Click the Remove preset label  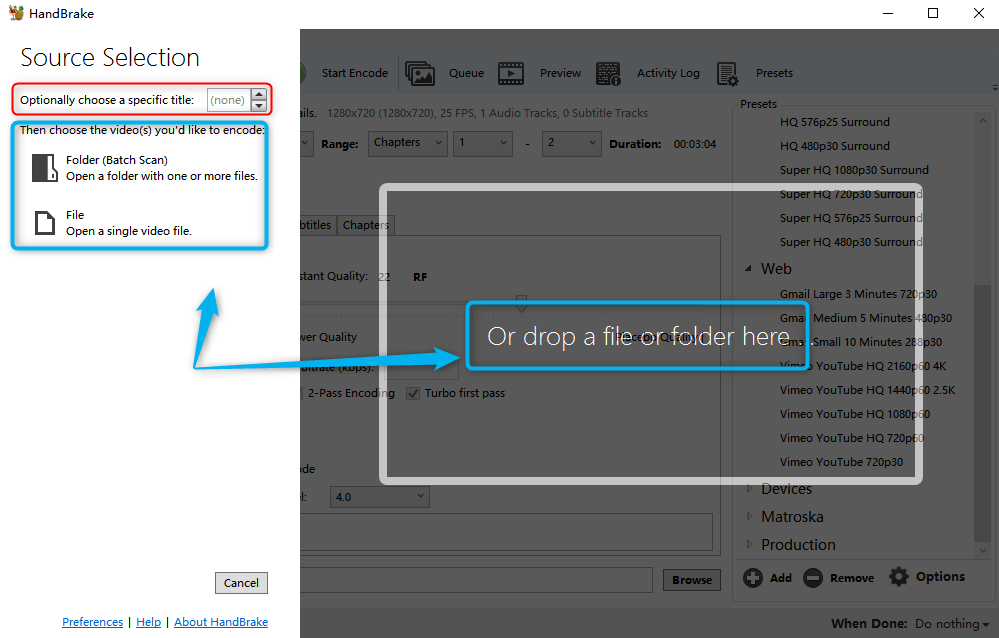852,578
